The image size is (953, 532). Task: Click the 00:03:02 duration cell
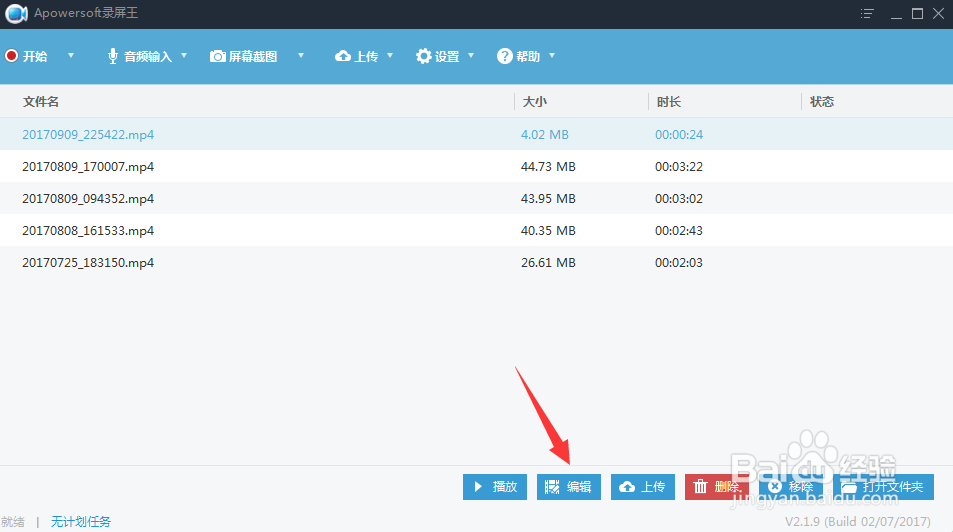(679, 199)
